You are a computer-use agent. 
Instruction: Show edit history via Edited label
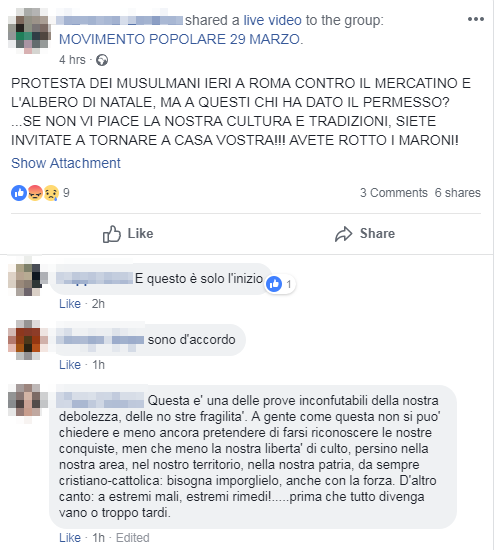click(133, 538)
